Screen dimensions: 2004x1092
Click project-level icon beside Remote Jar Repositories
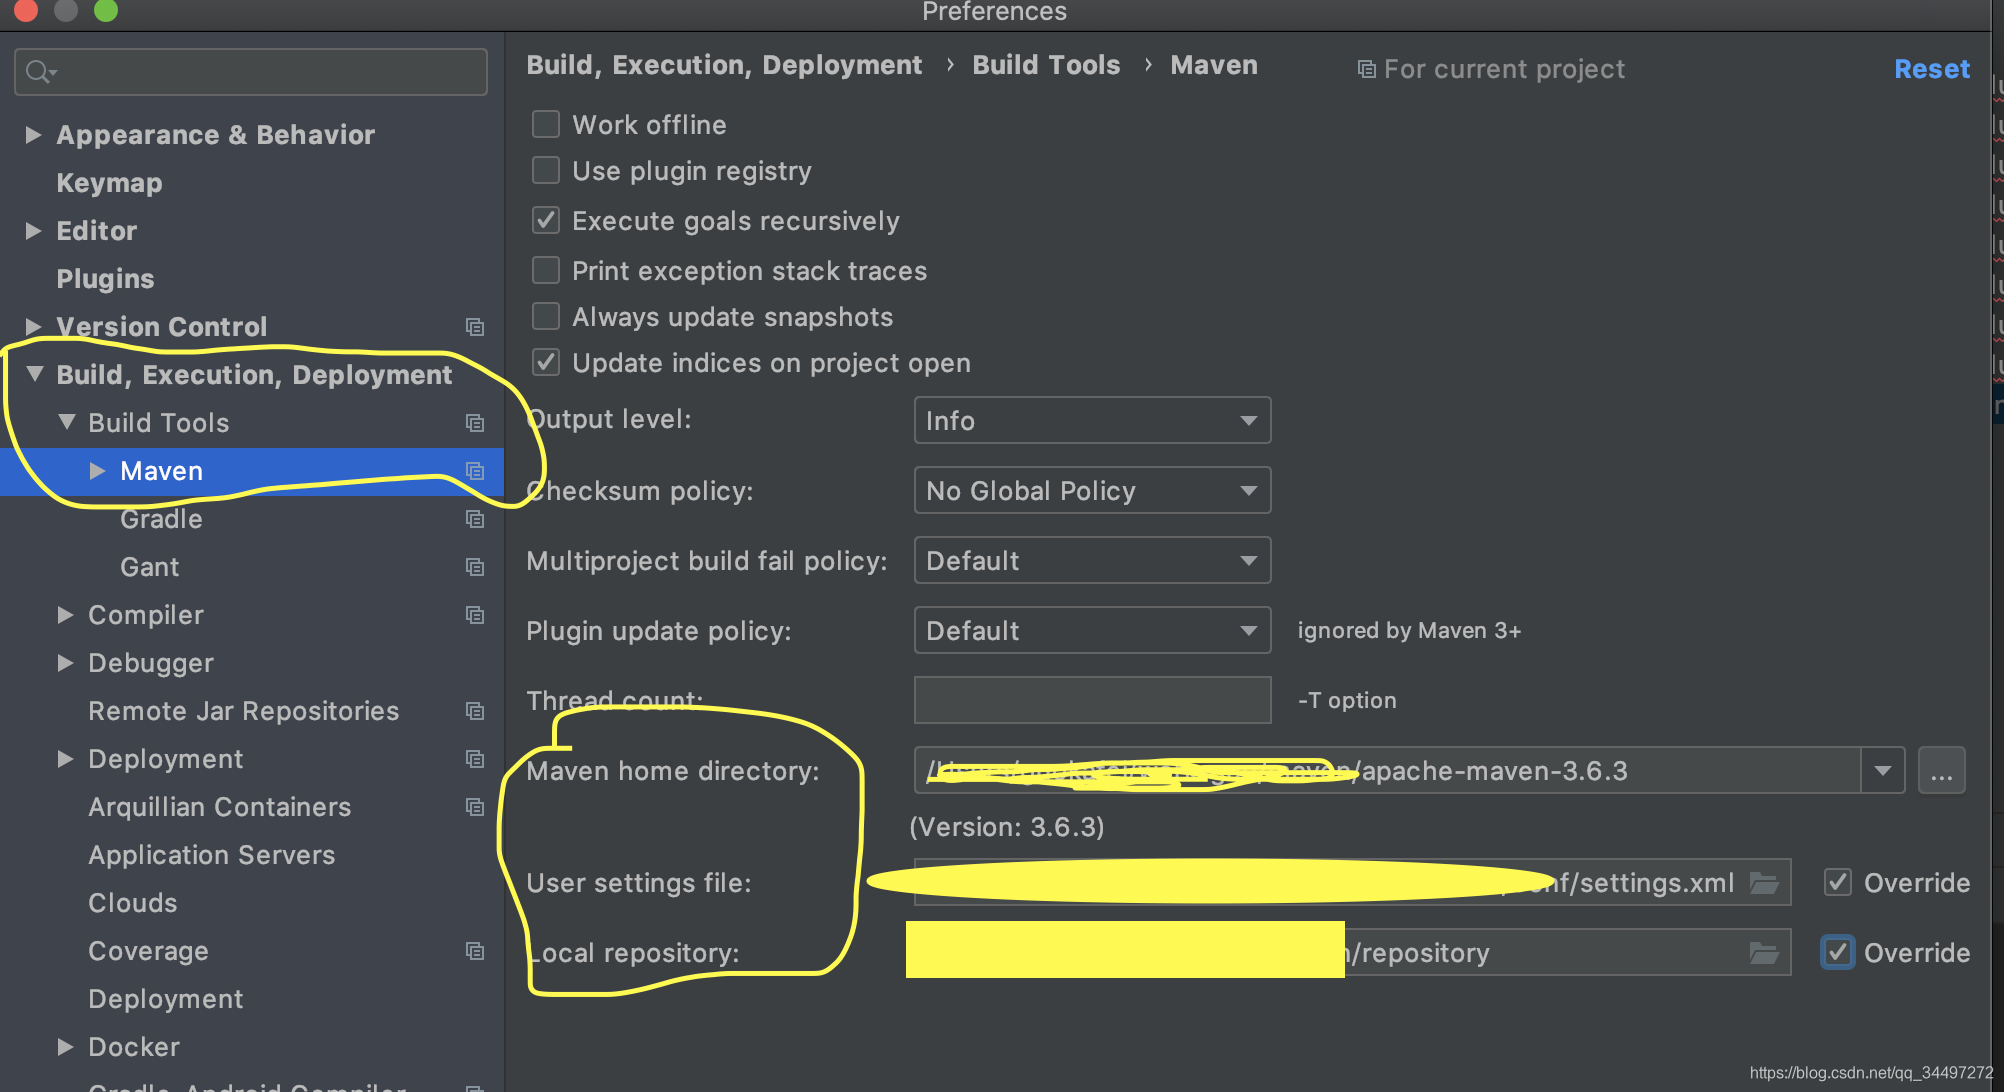pyautogui.click(x=475, y=711)
